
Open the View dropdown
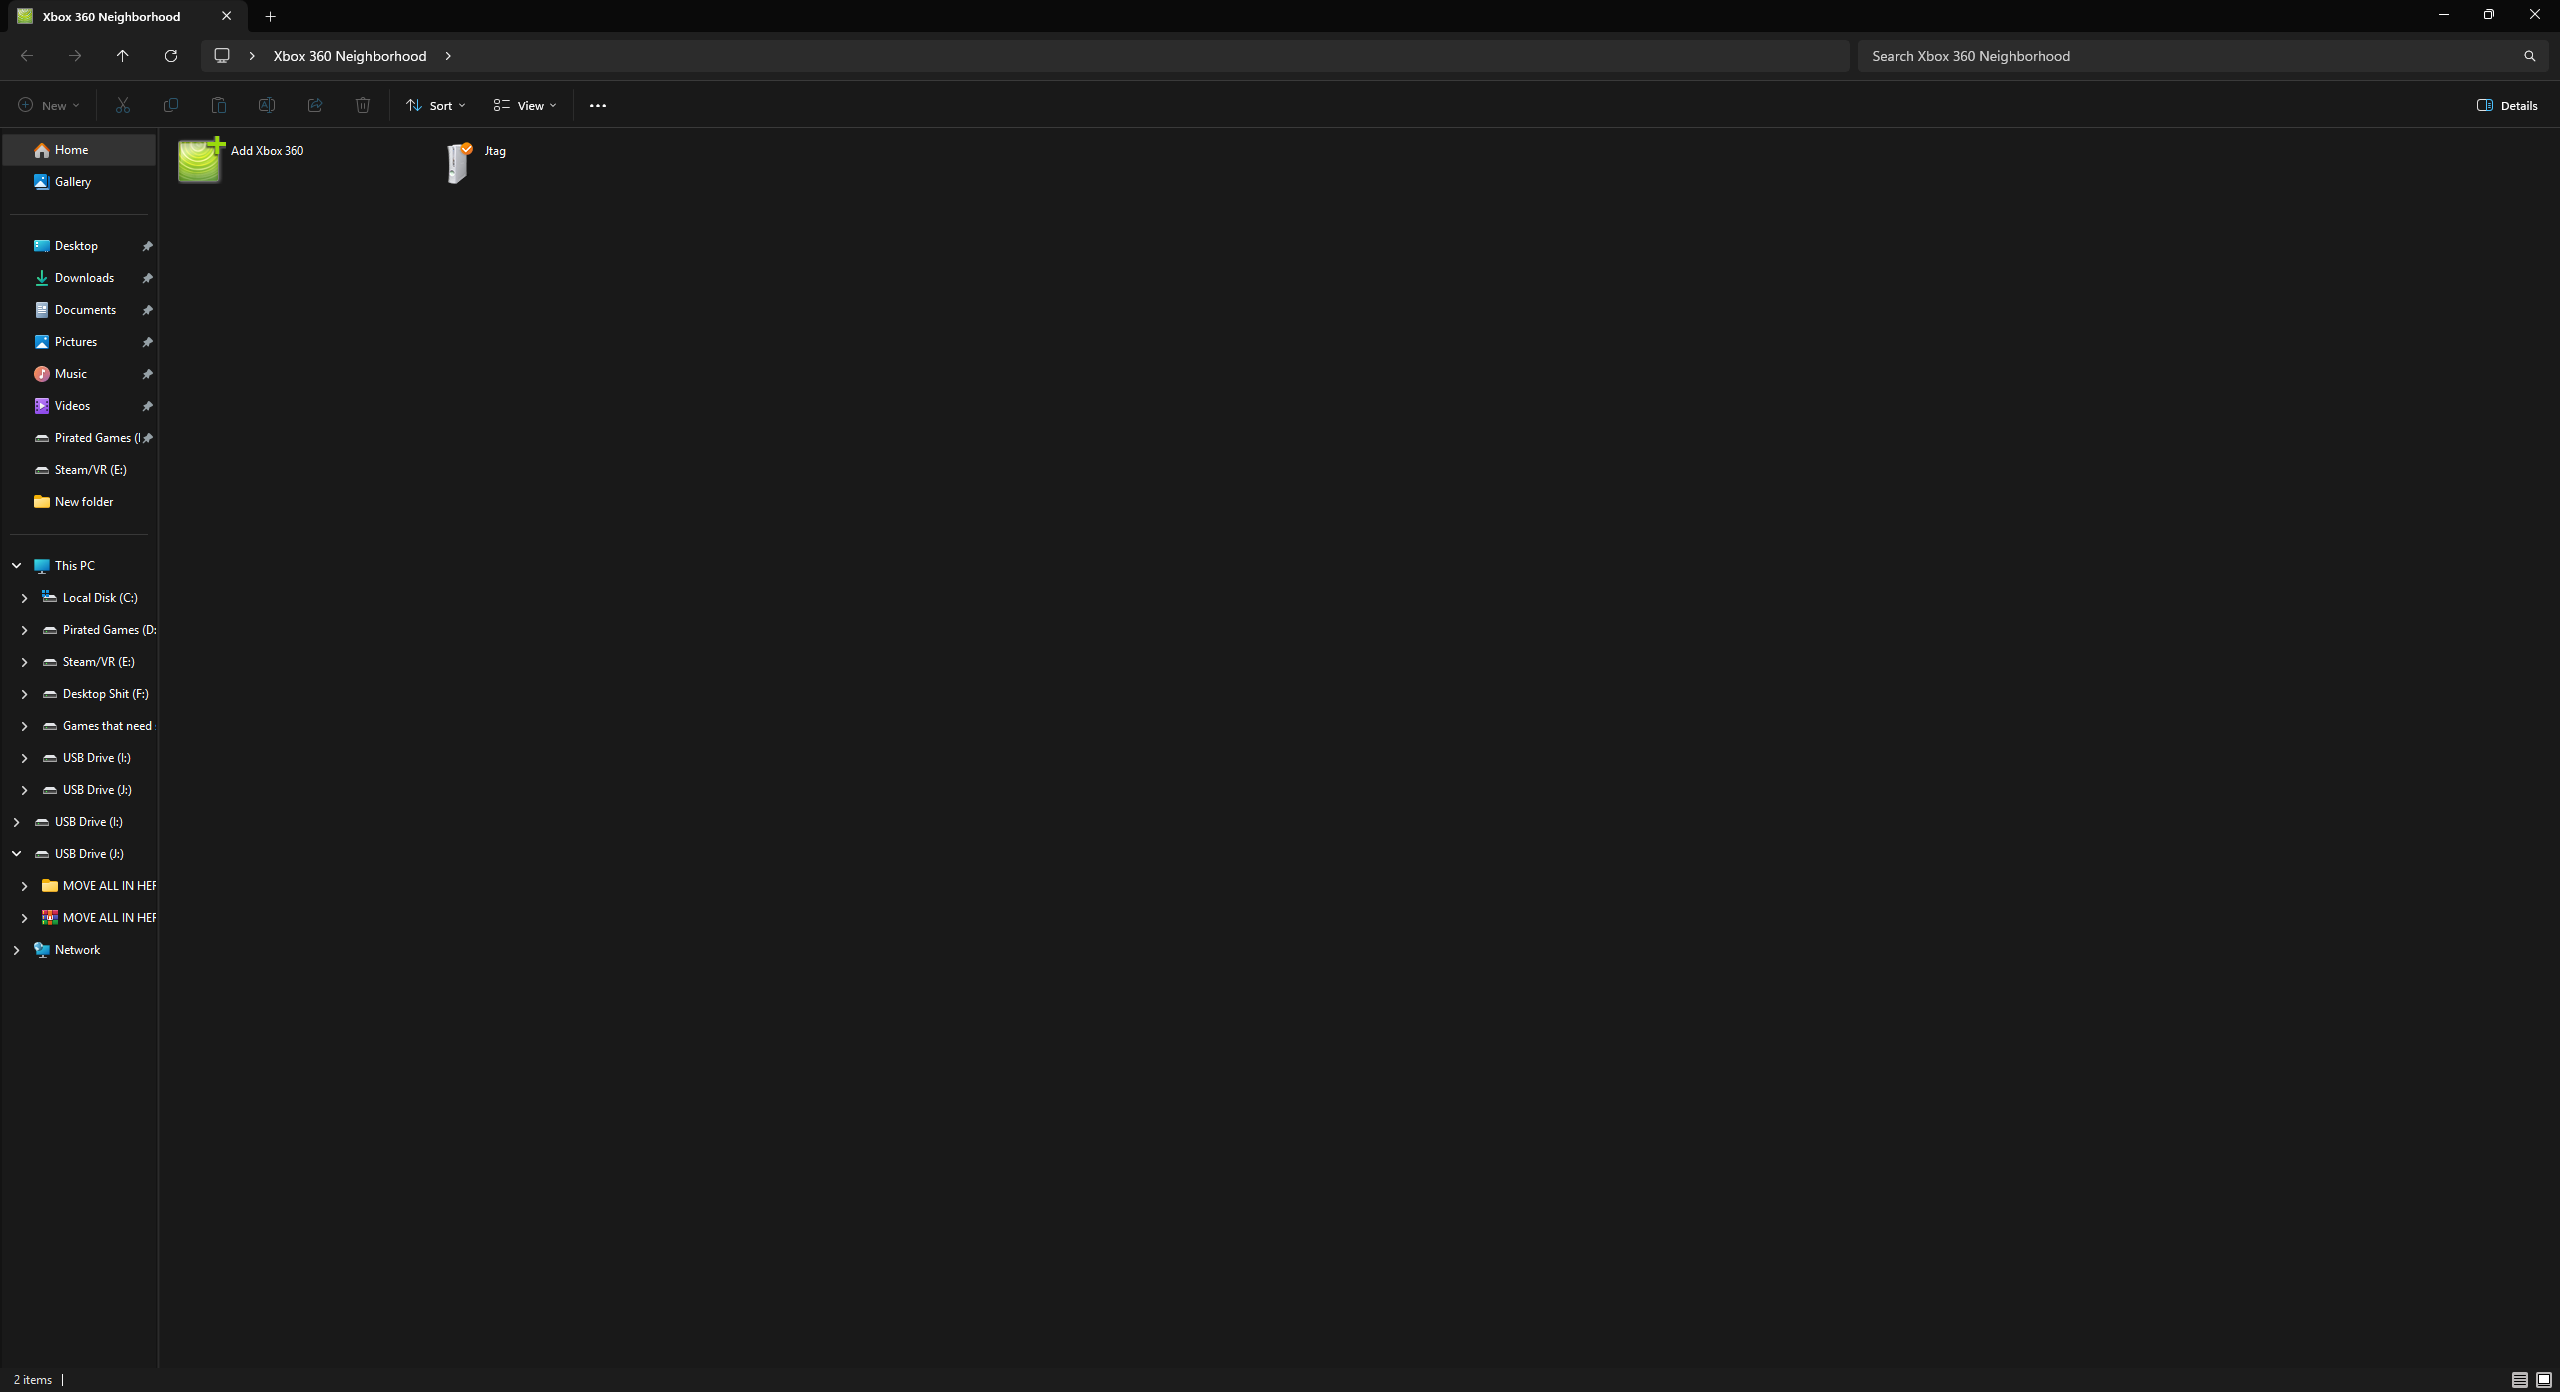coord(525,105)
